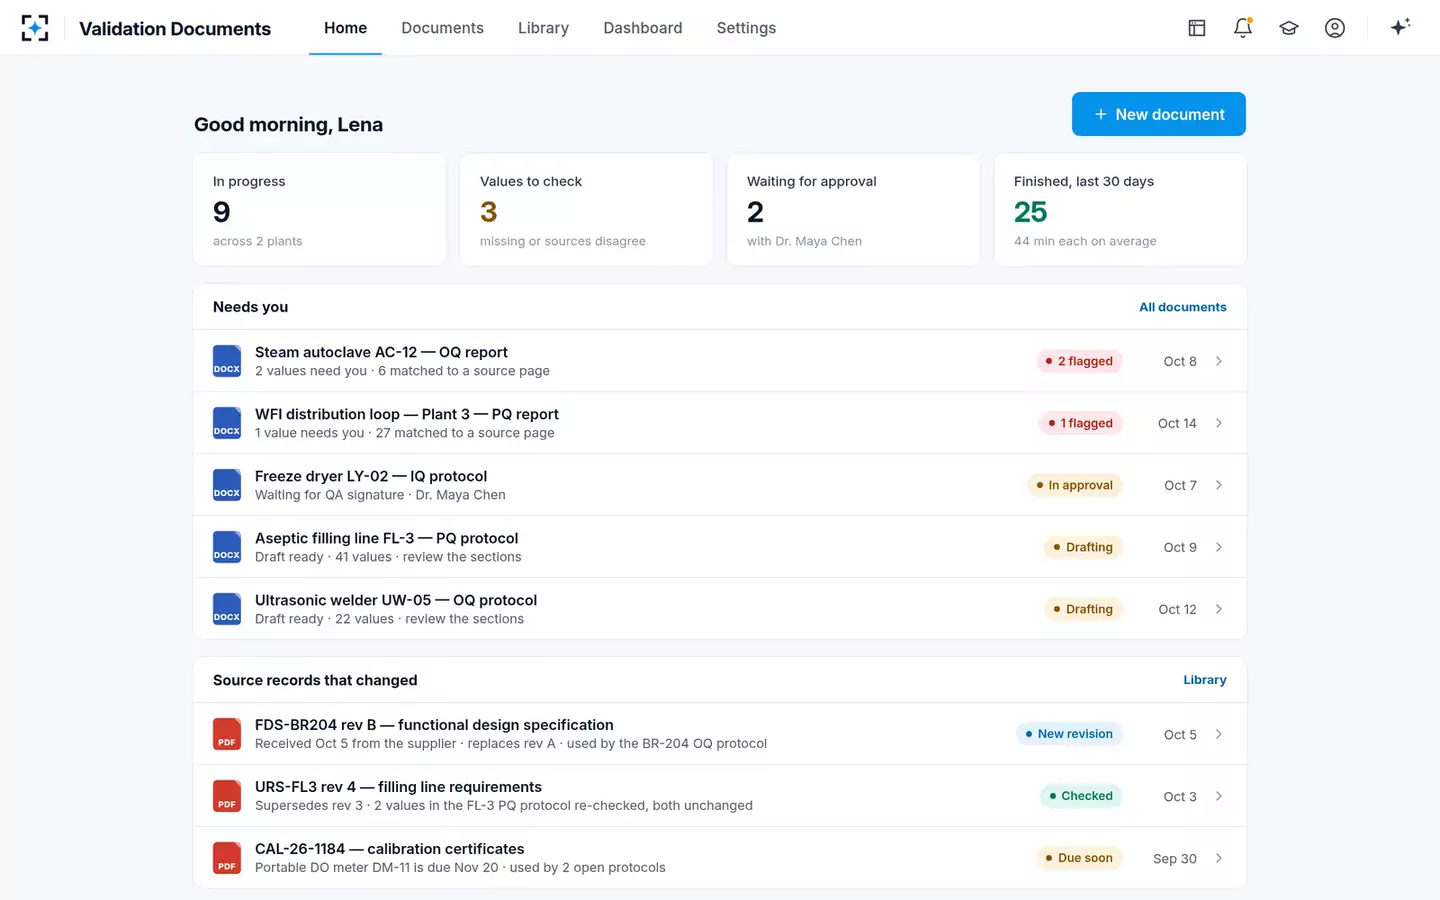1440x900 pixels.
Task: Click PDF icon for CAL-26-1184
Action: (x=227, y=858)
